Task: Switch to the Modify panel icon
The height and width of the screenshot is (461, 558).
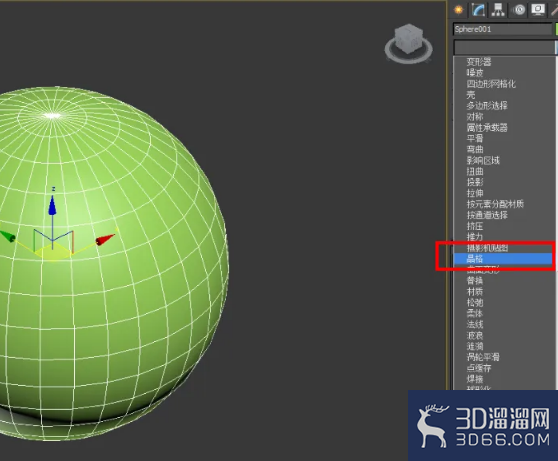Action: (x=479, y=10)
